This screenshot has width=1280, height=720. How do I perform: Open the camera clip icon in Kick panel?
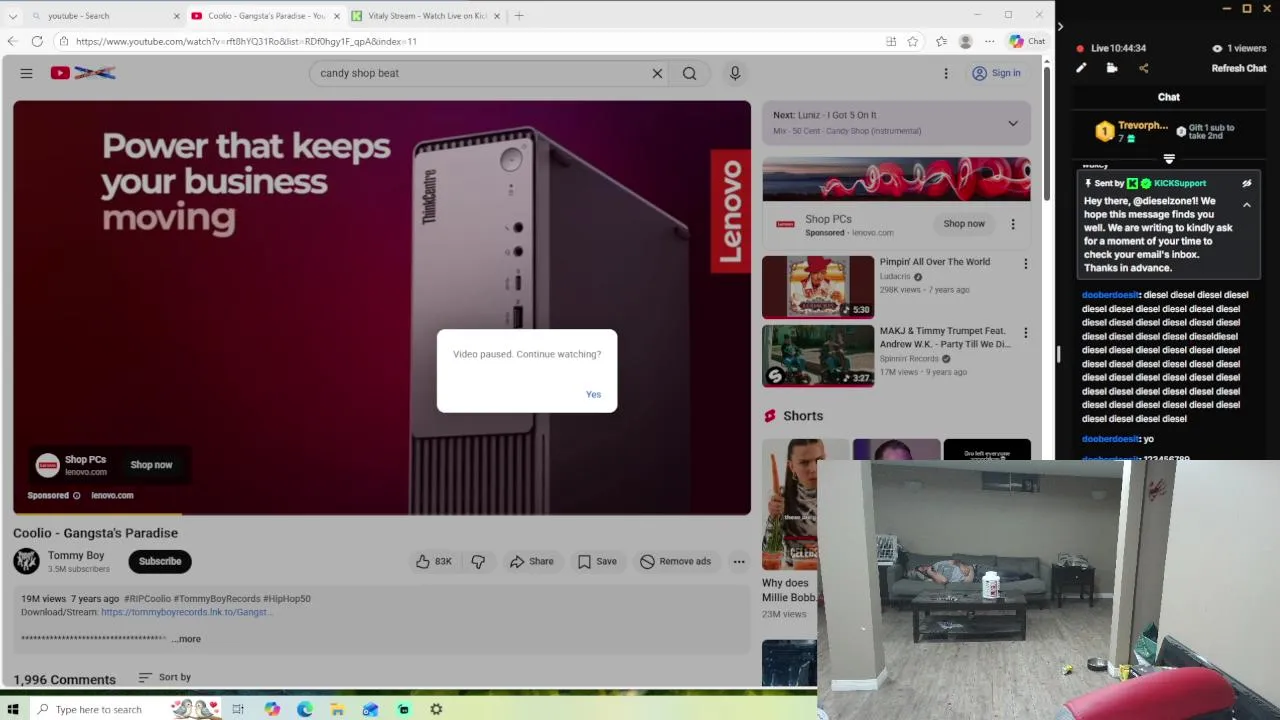tap(1112, 68)
